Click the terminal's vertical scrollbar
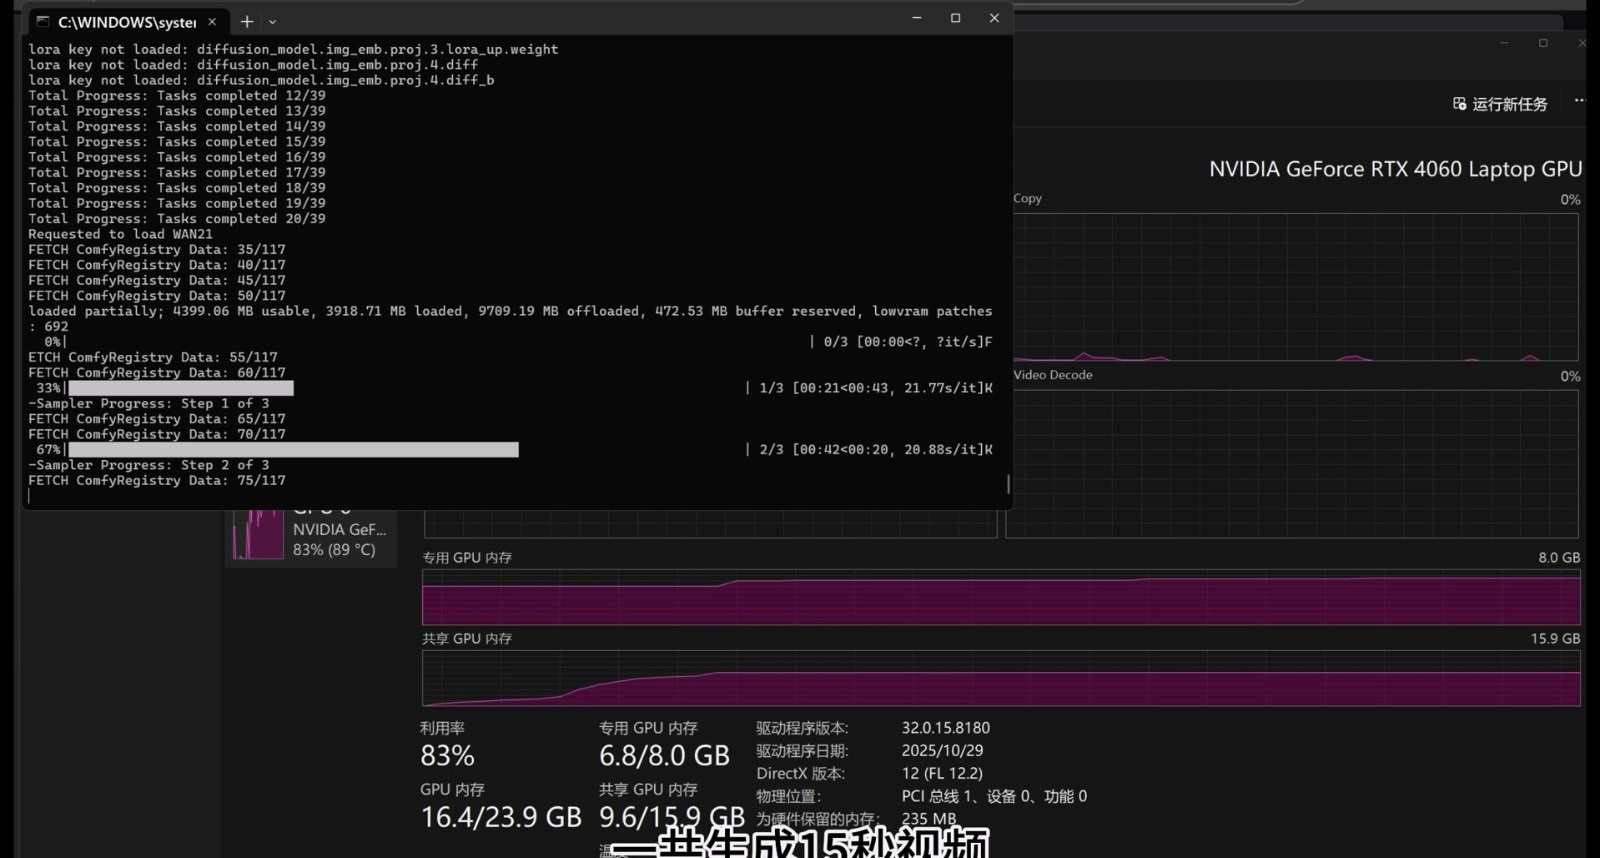This screenshot has height=858, width=1600. point(1008,484)
